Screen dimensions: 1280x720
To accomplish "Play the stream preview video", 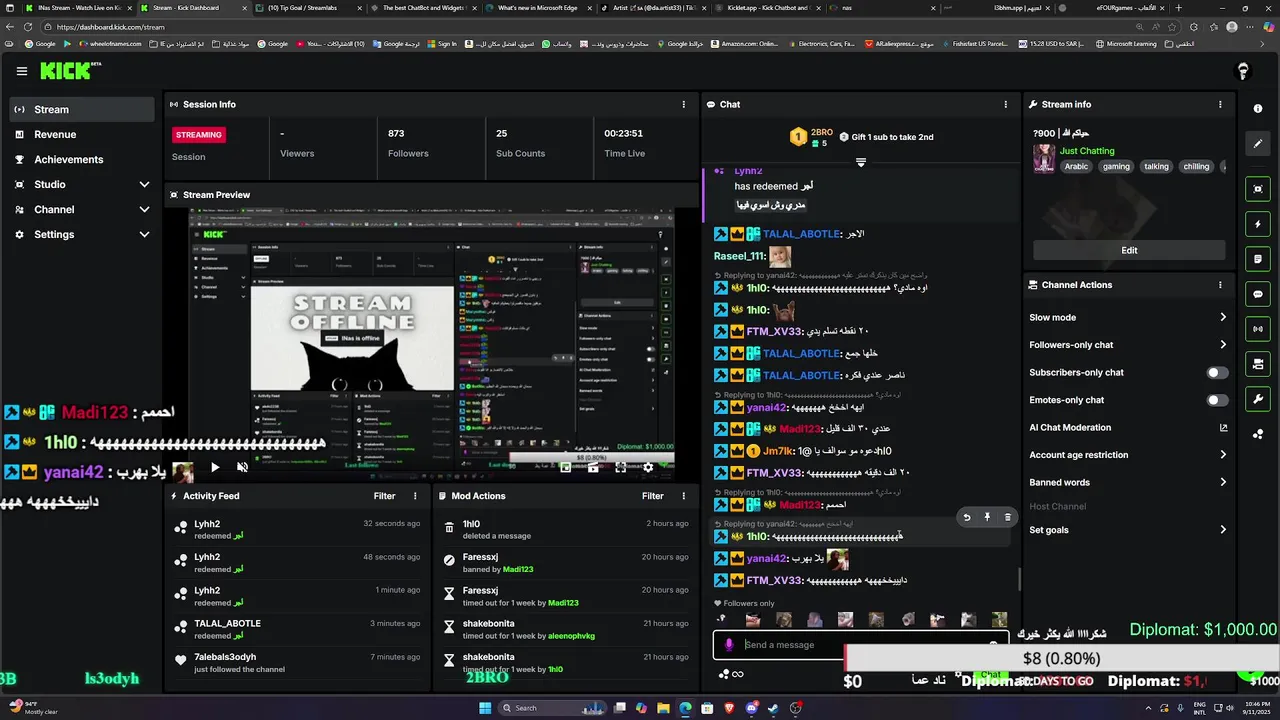I will (x=215, y=467).
